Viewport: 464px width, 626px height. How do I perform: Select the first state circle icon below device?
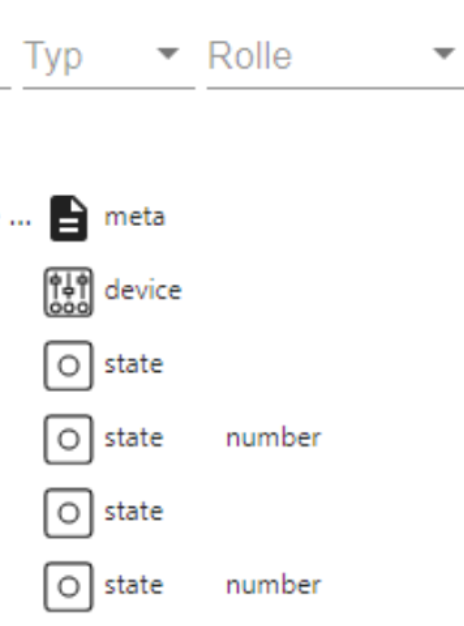68,365
